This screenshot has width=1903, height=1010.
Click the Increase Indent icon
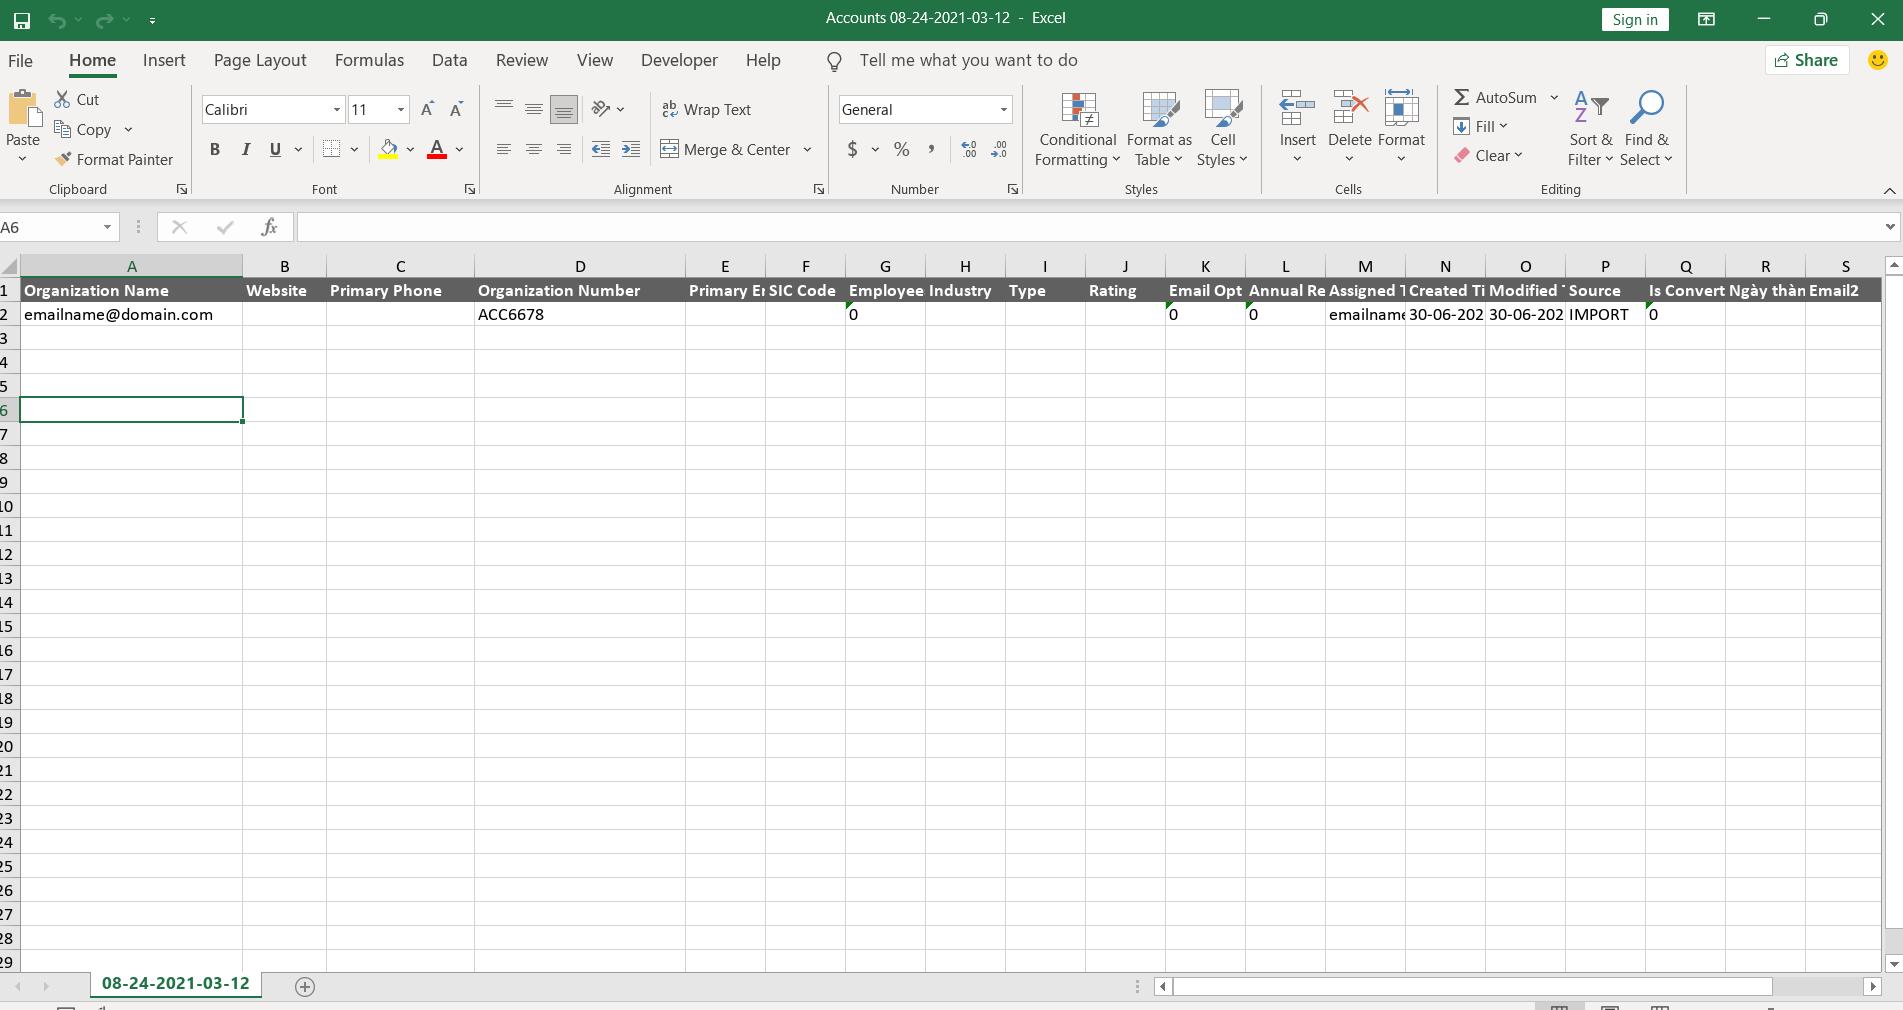click(631, 149)
